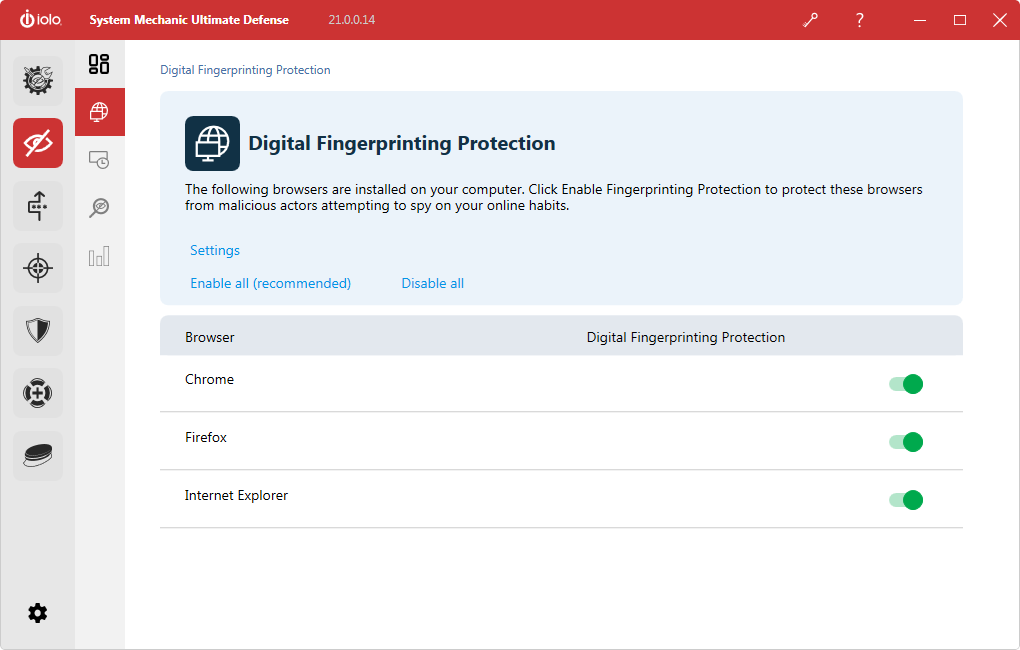Click the Disable all link
Image resolution: width=1020 pixels, height=650 pixels.
pos(433,284)
